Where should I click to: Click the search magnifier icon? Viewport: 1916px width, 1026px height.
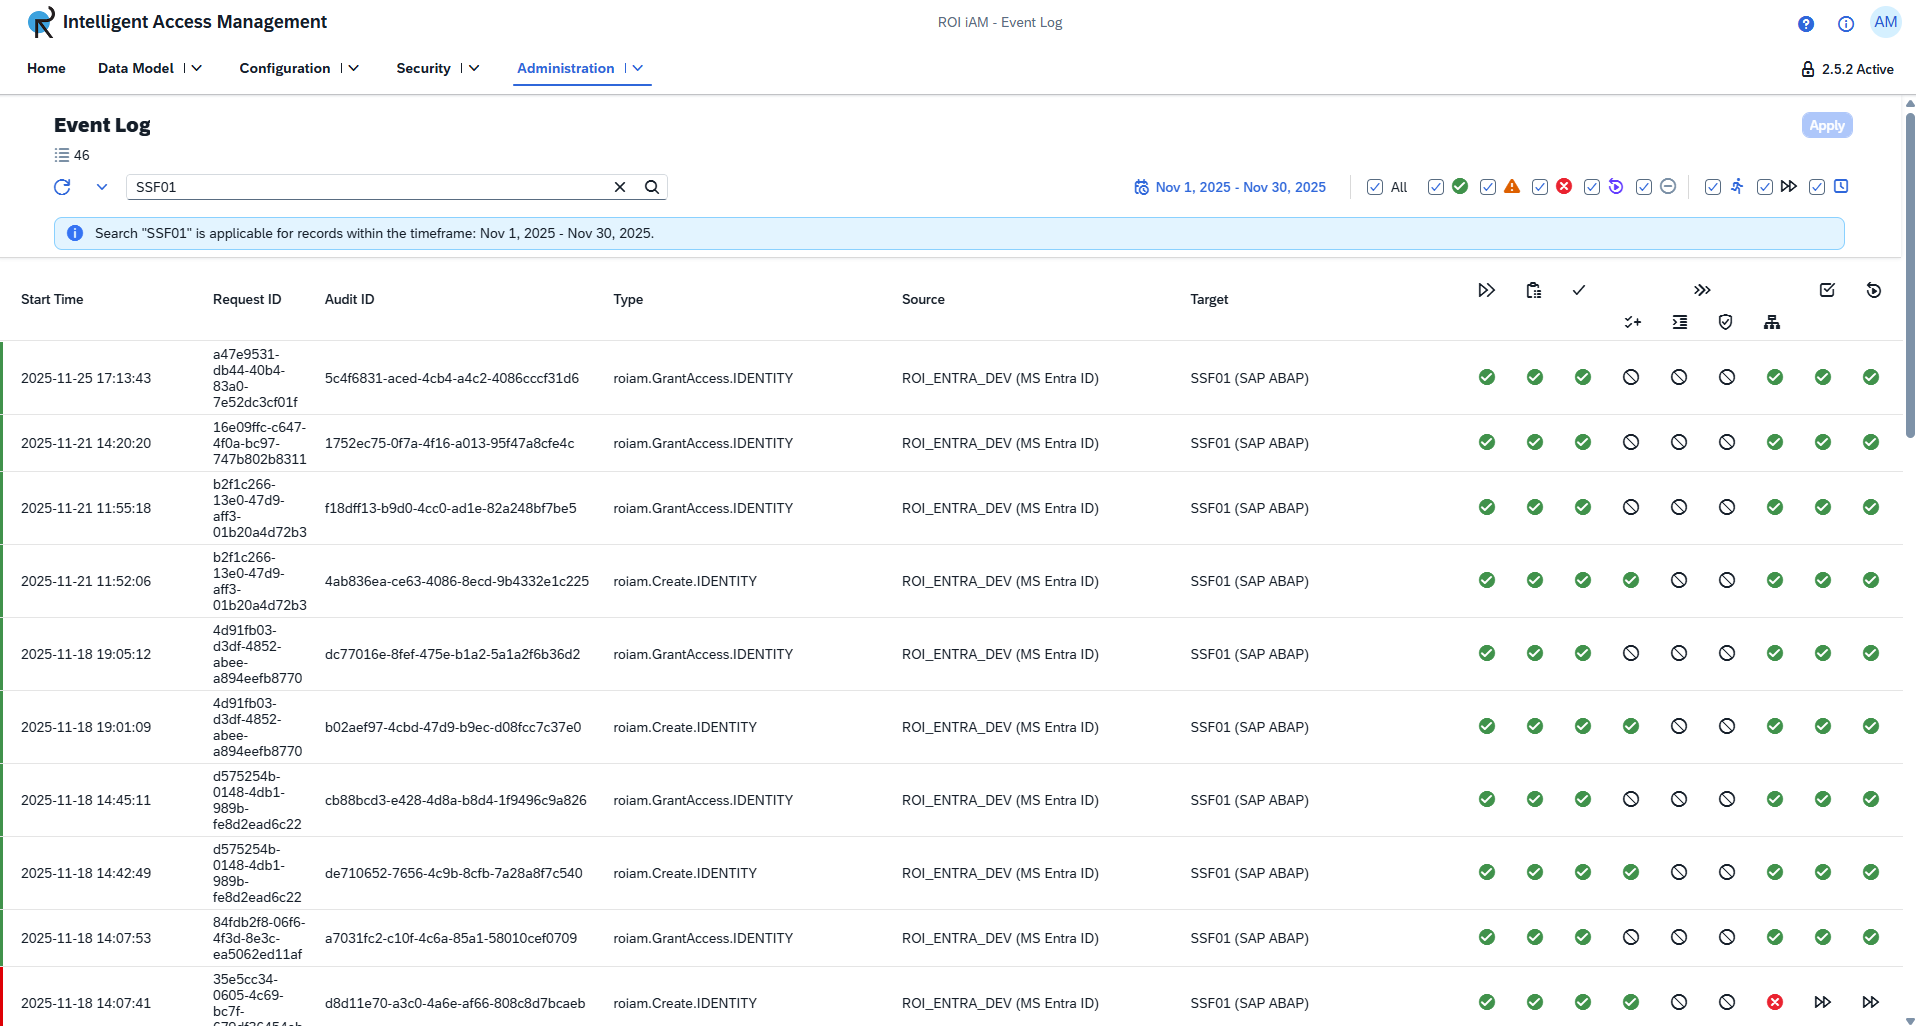[x=651, y=187]
